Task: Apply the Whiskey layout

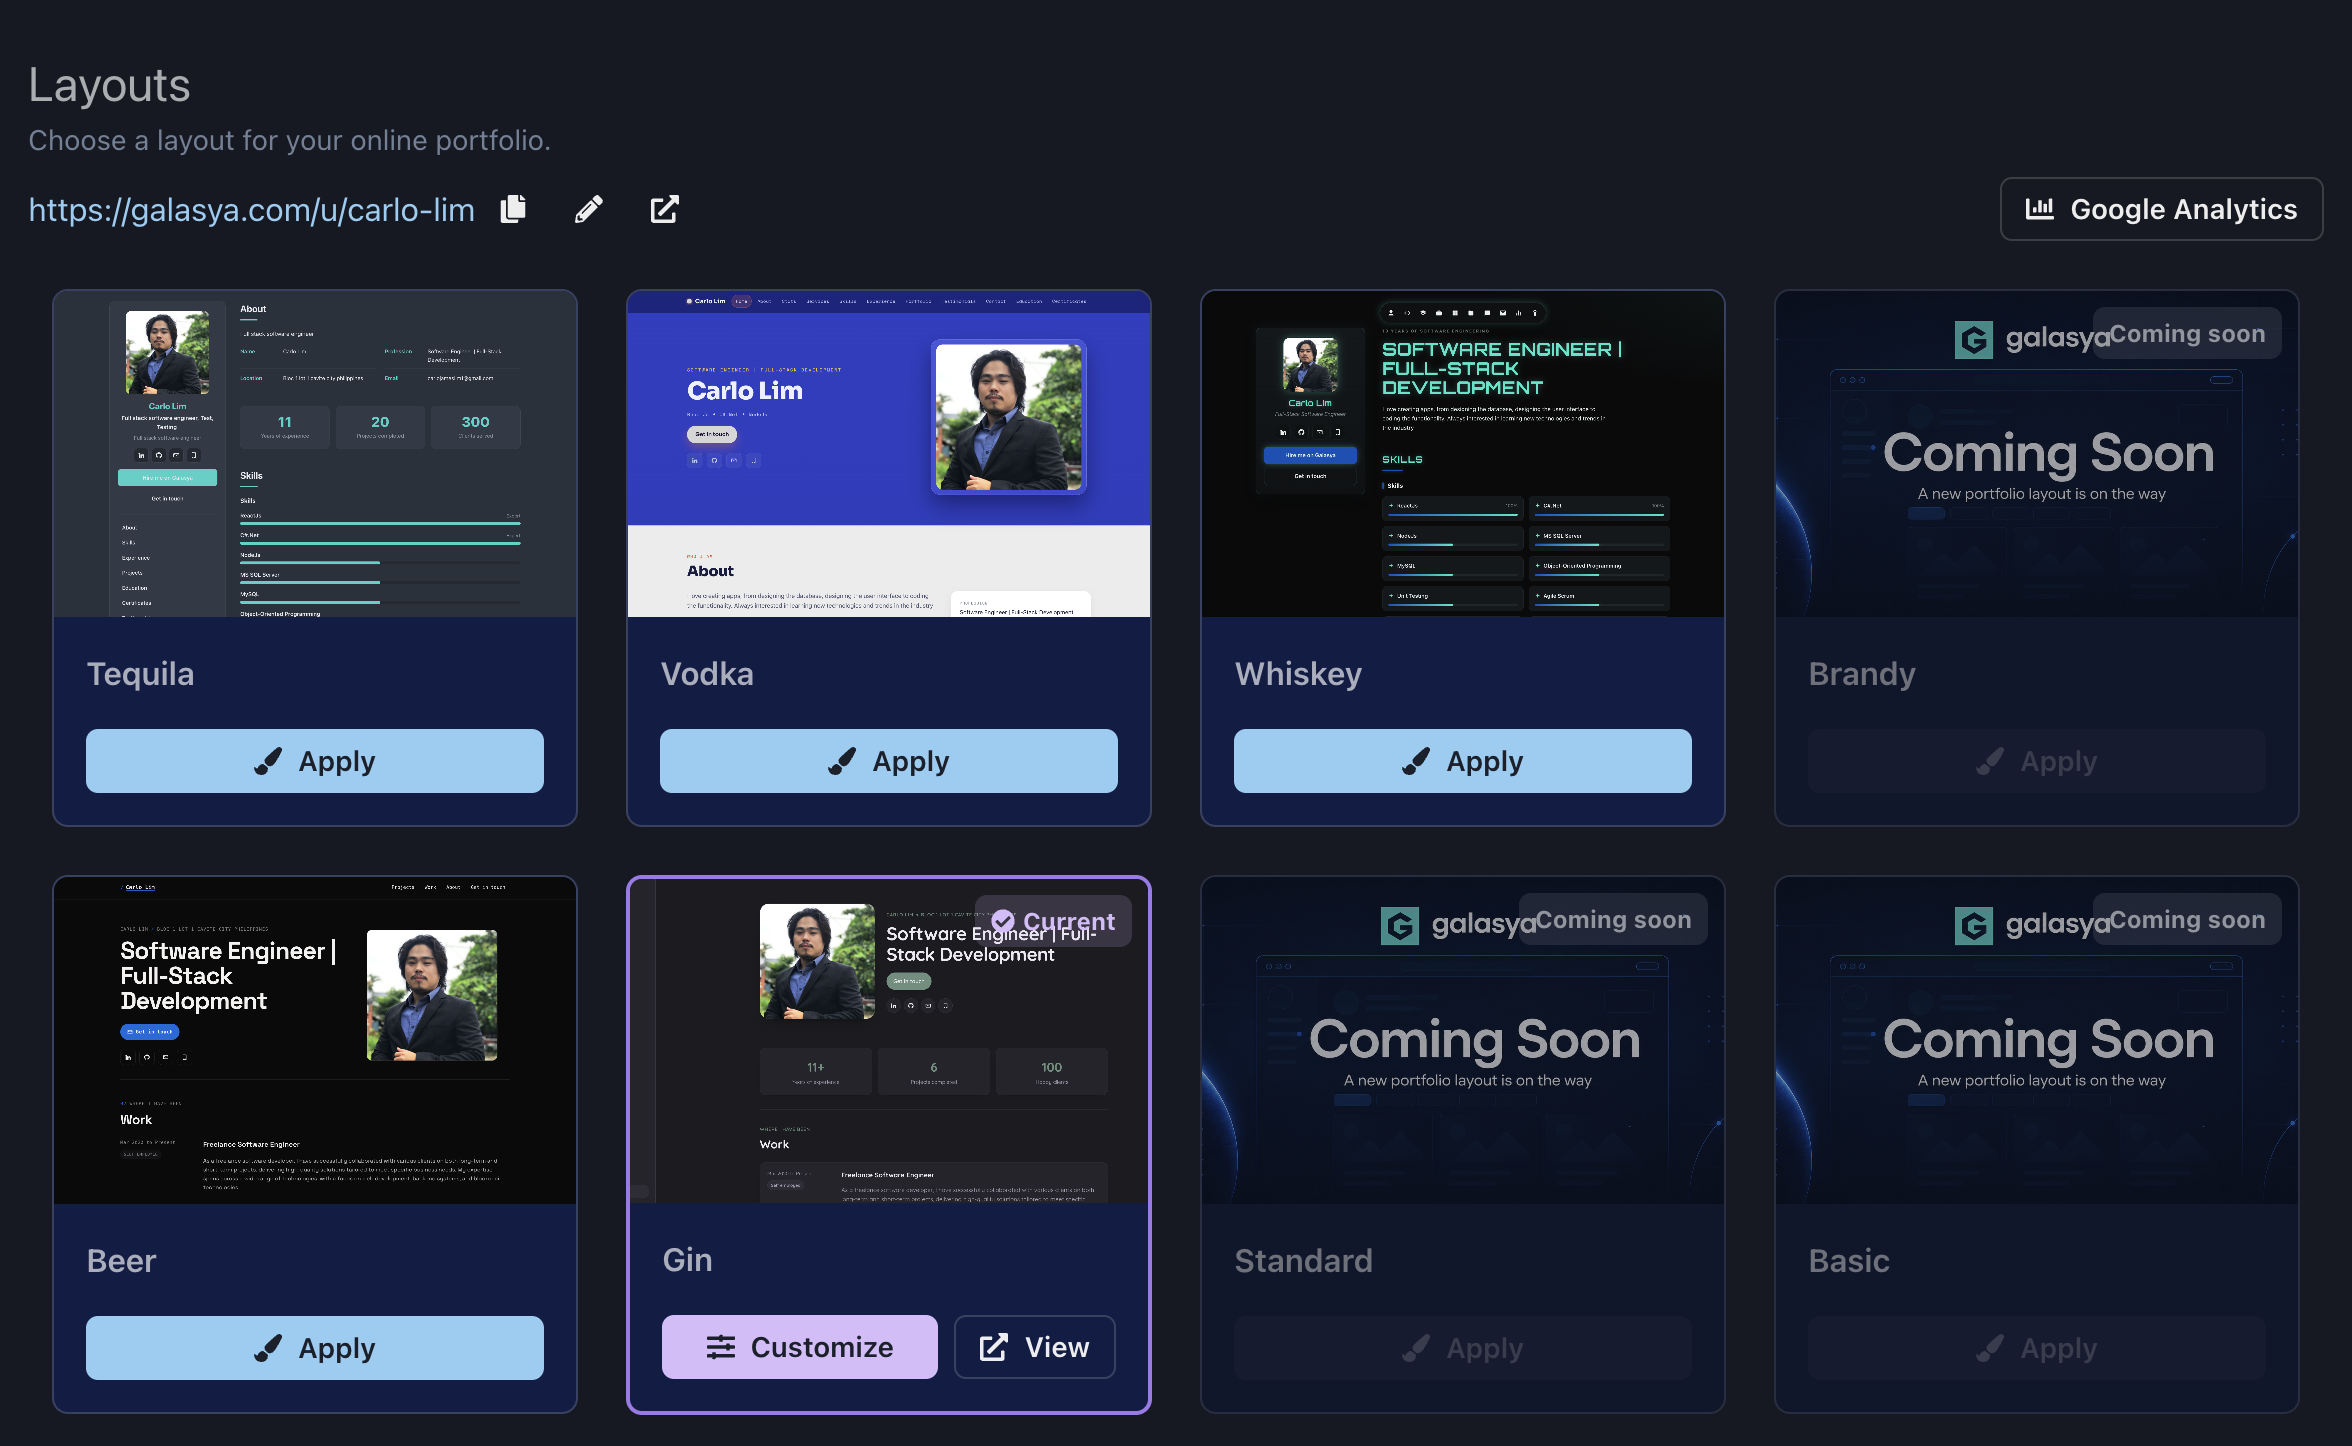Action: click(1463, 761)
